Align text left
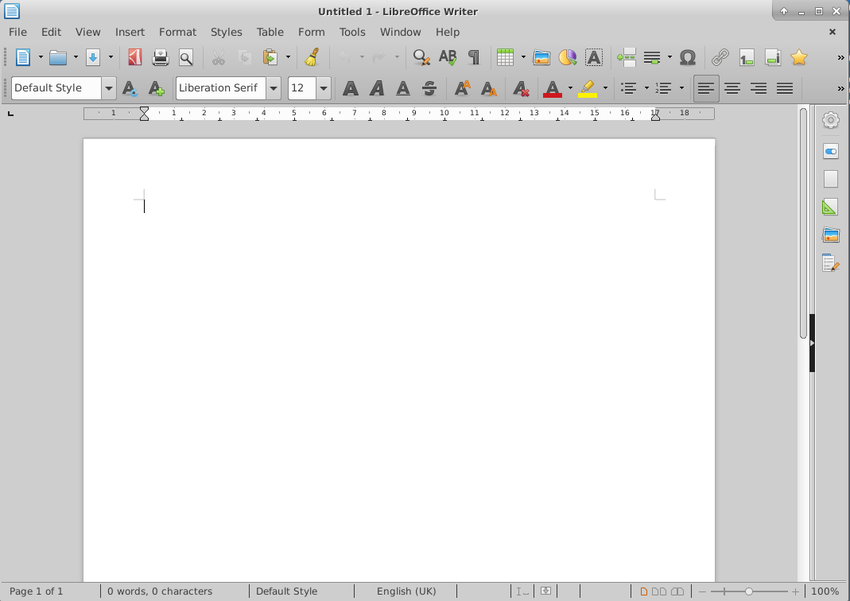The height and width of the screenshot is (601, 850). point(706,88)
